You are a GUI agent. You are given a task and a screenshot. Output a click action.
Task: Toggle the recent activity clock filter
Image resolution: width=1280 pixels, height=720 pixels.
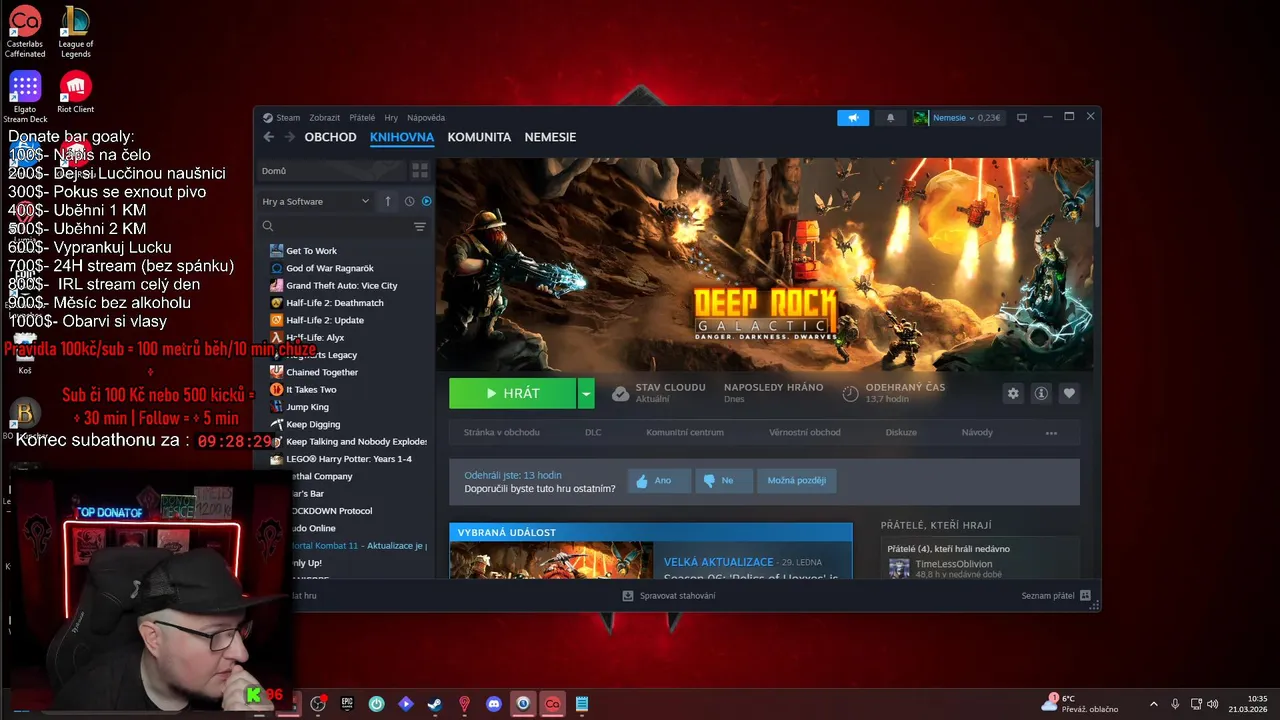[409, 201]
